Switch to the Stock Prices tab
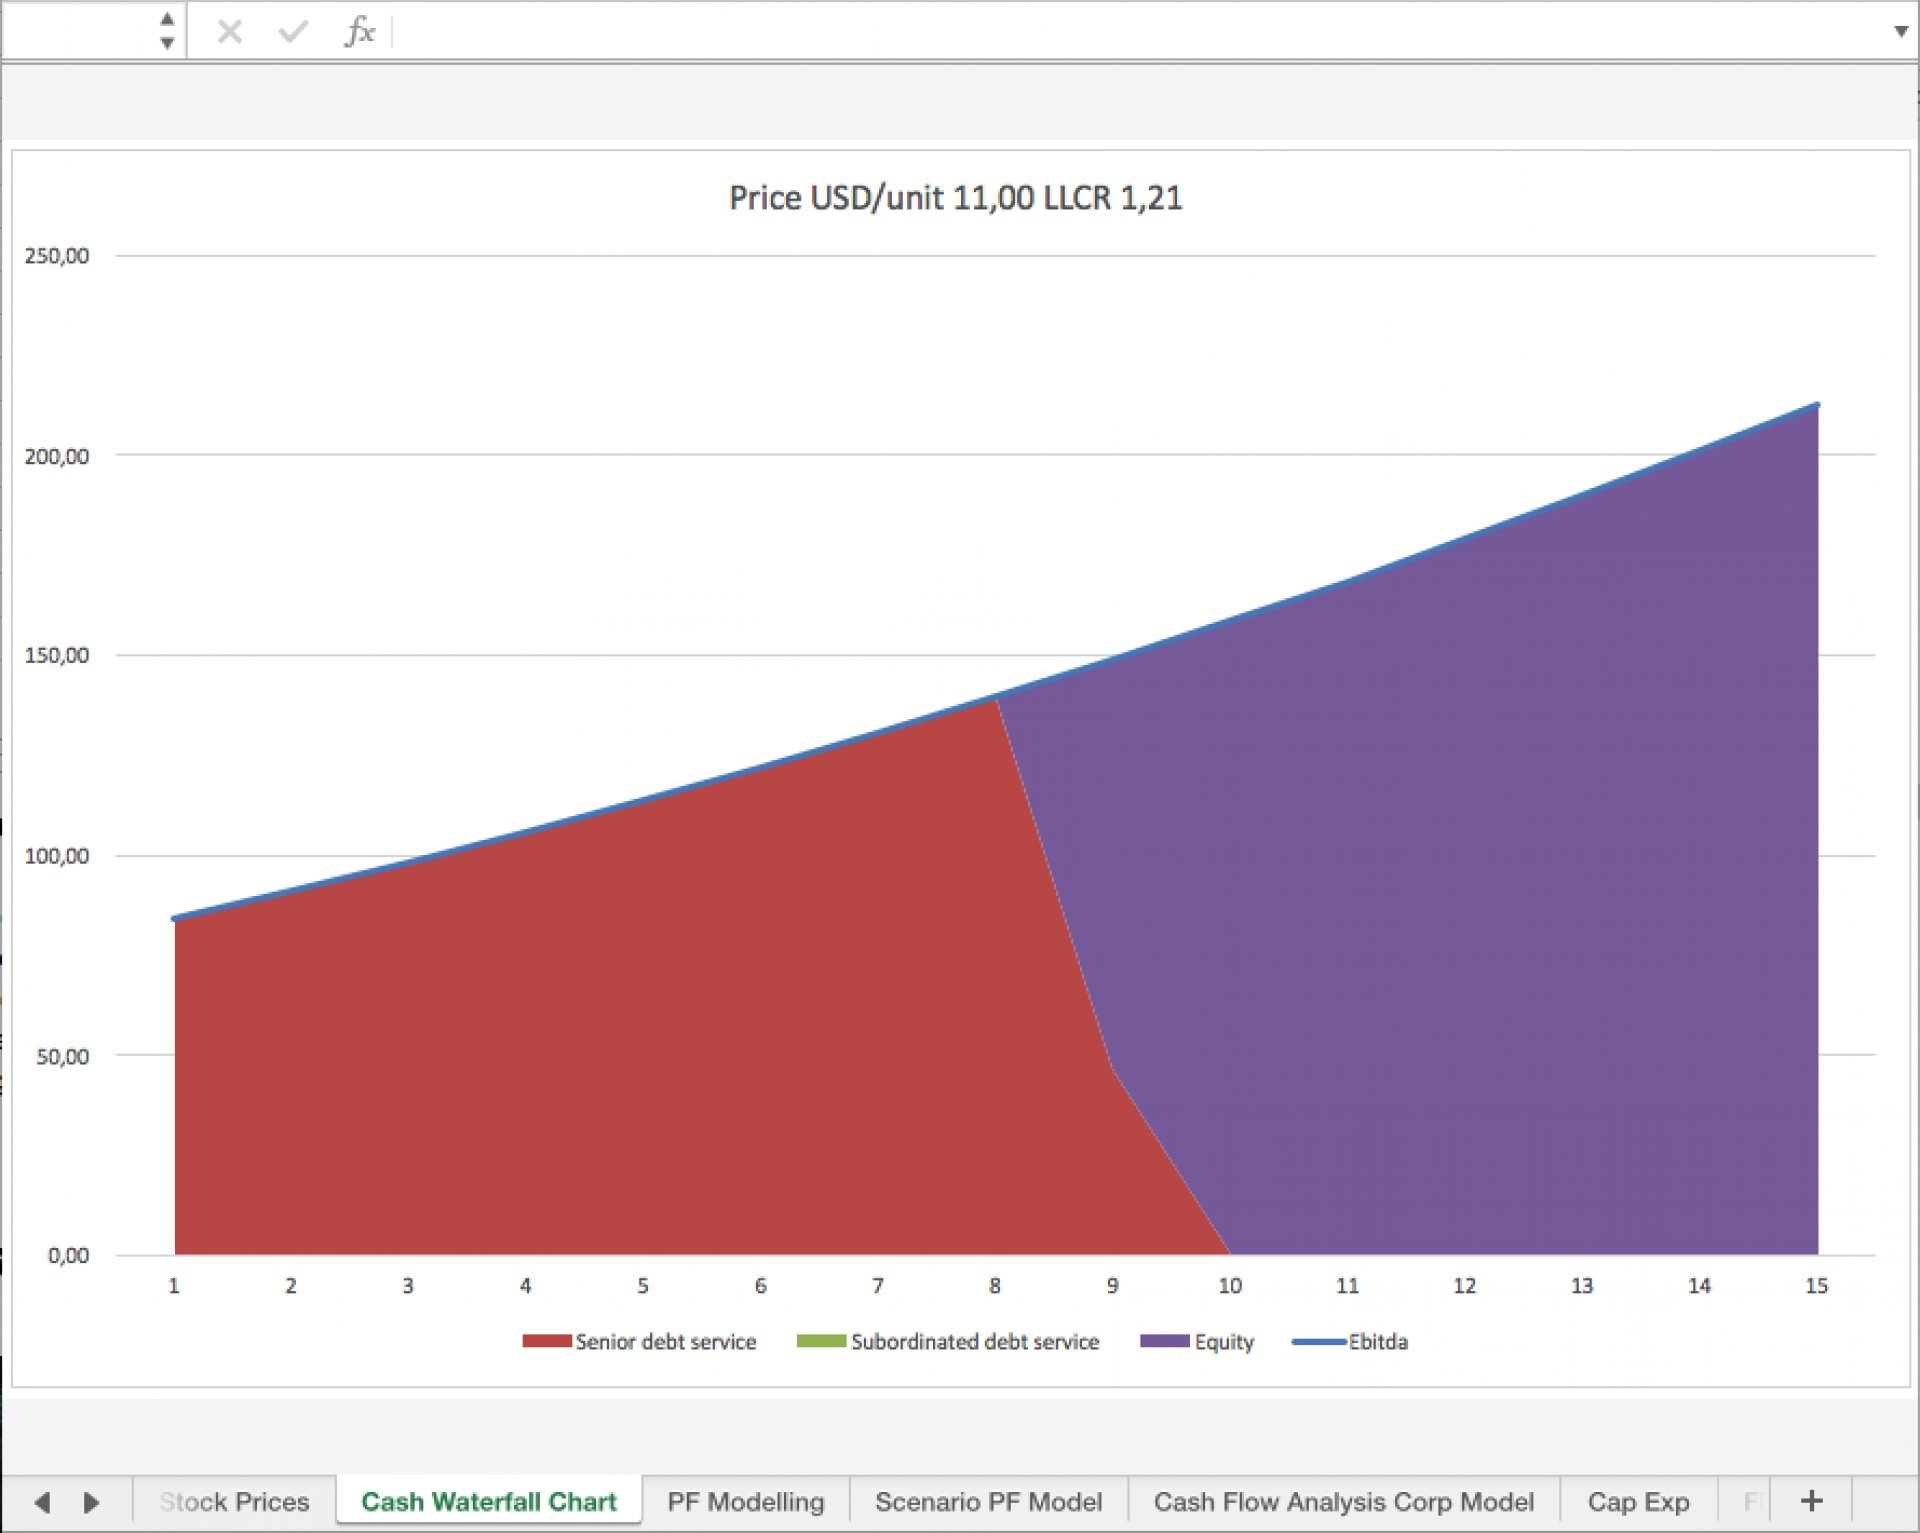This screenshot has width=1920, height=1533. (x=234, y=1502)
